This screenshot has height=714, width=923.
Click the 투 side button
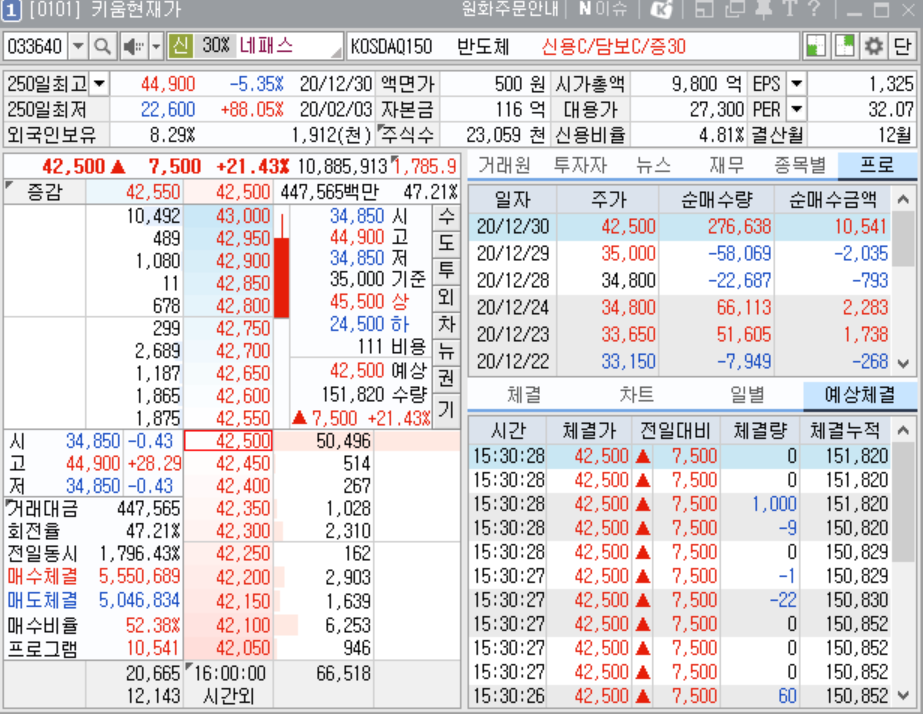tap(446, 270)
